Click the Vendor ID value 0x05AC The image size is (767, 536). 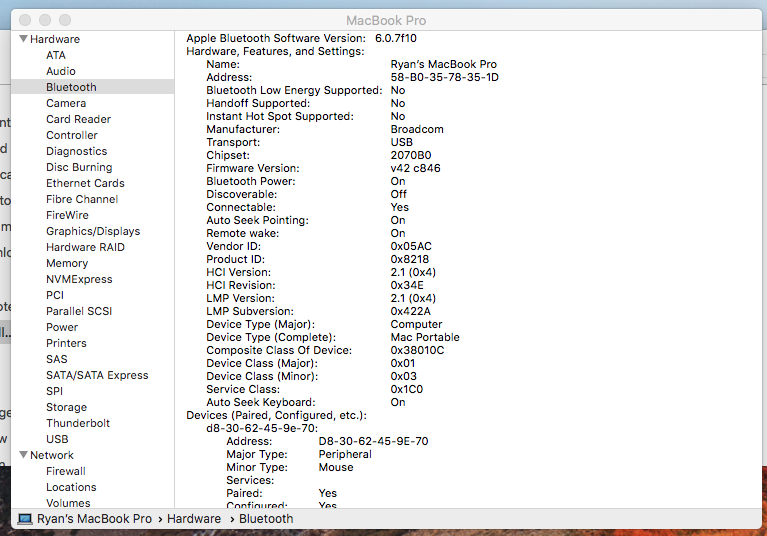tap(411, 246)
